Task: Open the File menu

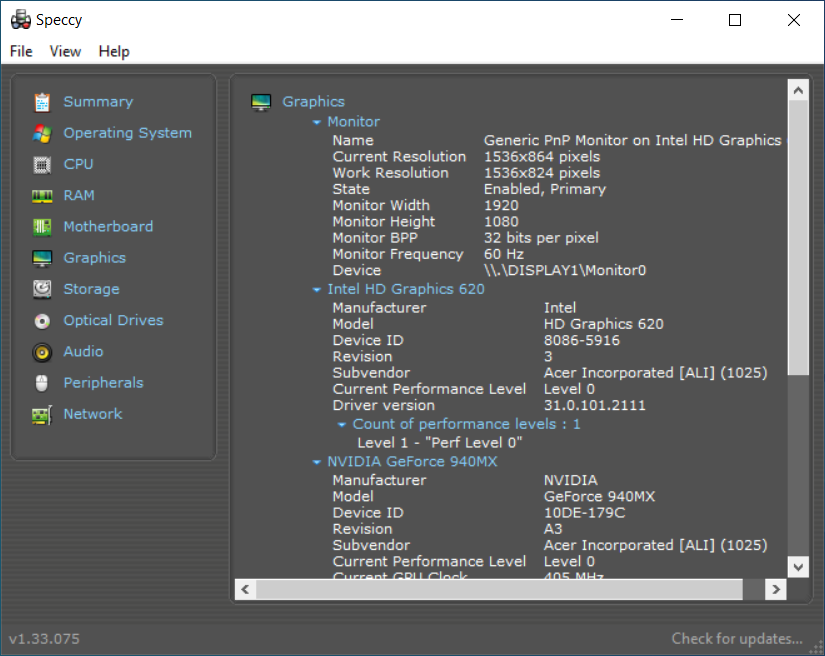Action: point(21,52)
